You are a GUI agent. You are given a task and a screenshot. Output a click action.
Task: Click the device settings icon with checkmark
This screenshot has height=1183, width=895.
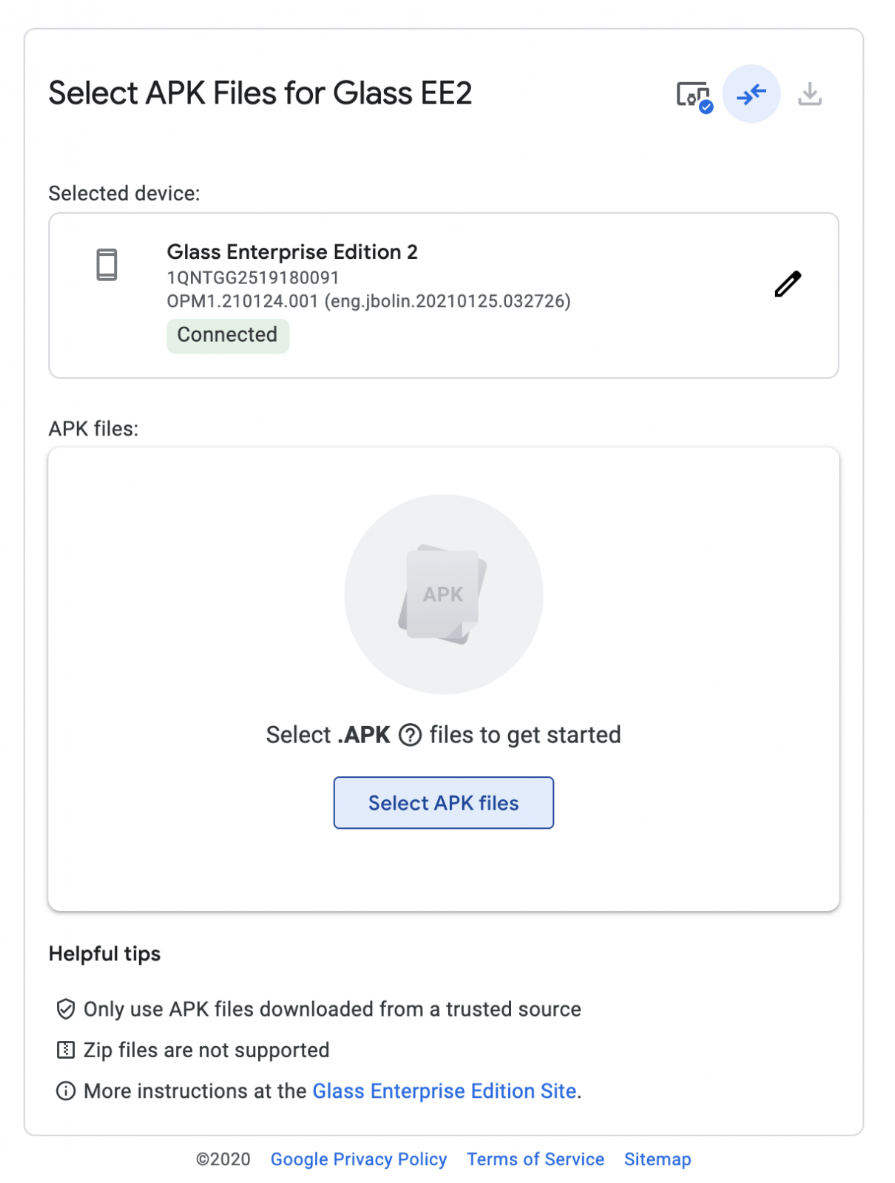(x=694, y=96)
